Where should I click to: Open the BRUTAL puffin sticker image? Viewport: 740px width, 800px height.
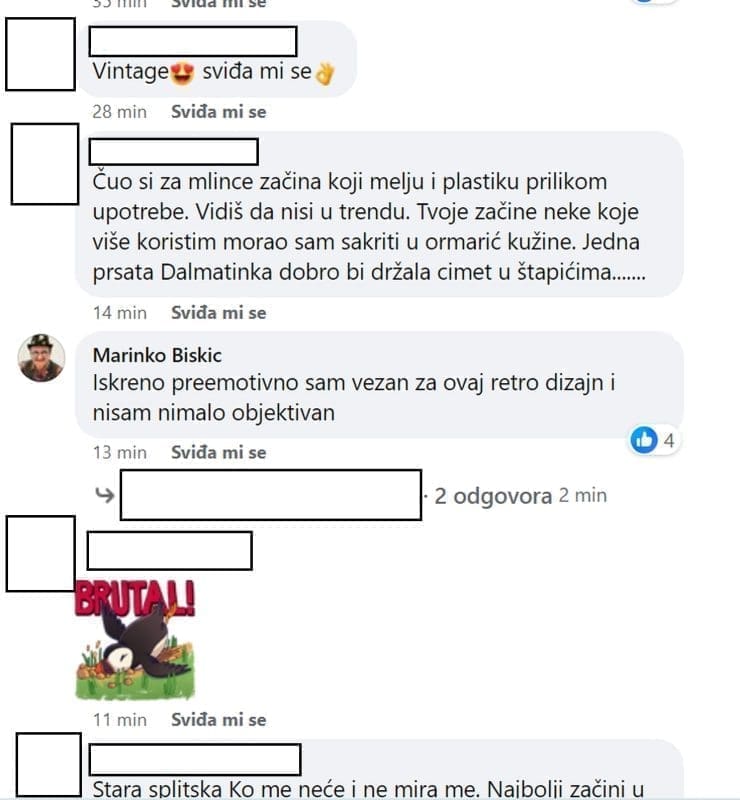(135, 640)
